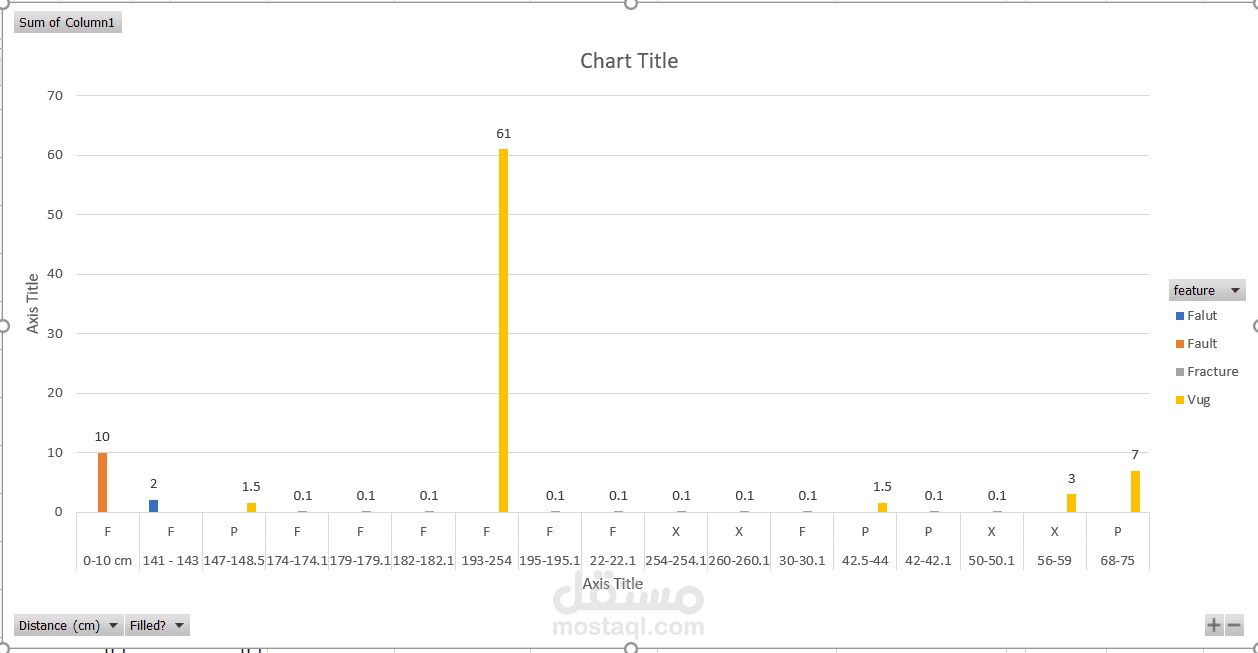Select the Chart Title text
The height and width of the screenshot is (653, 1258).
[x=629, y=61]
